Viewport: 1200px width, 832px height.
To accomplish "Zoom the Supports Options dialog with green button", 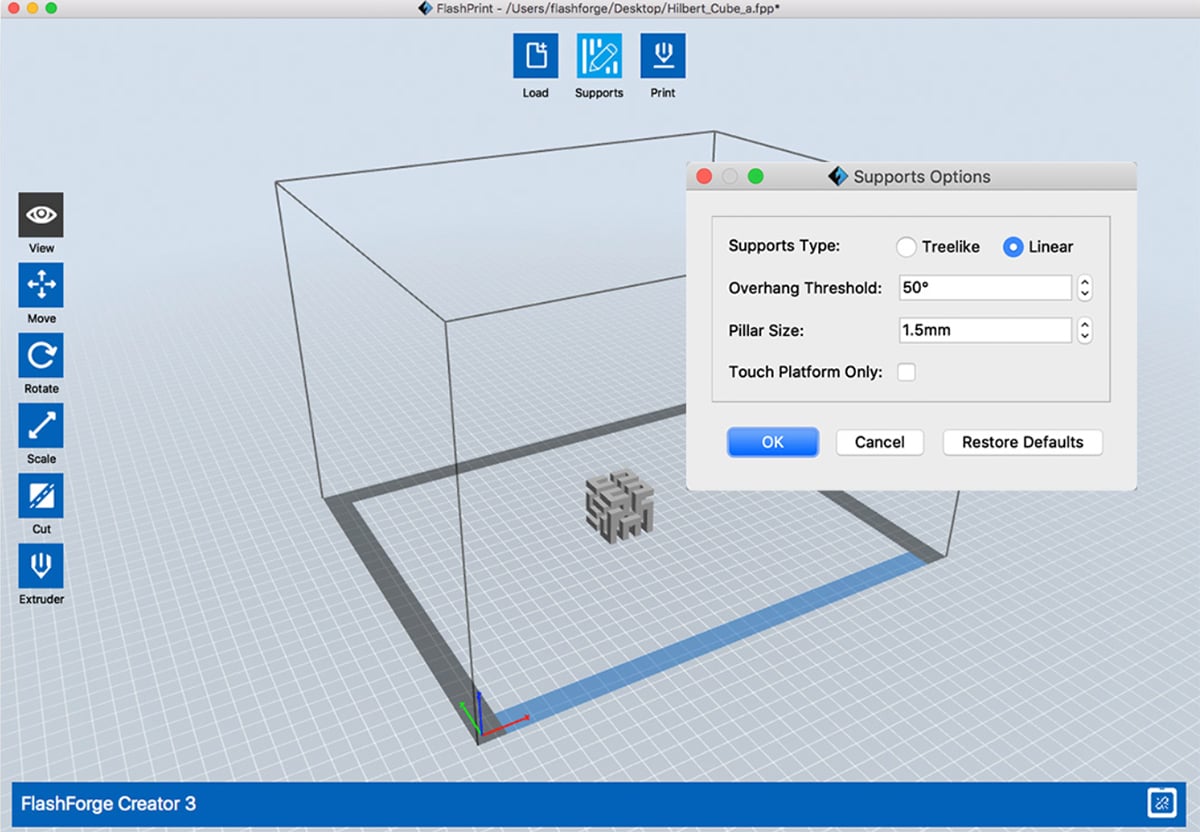I will tap(756, 176).
